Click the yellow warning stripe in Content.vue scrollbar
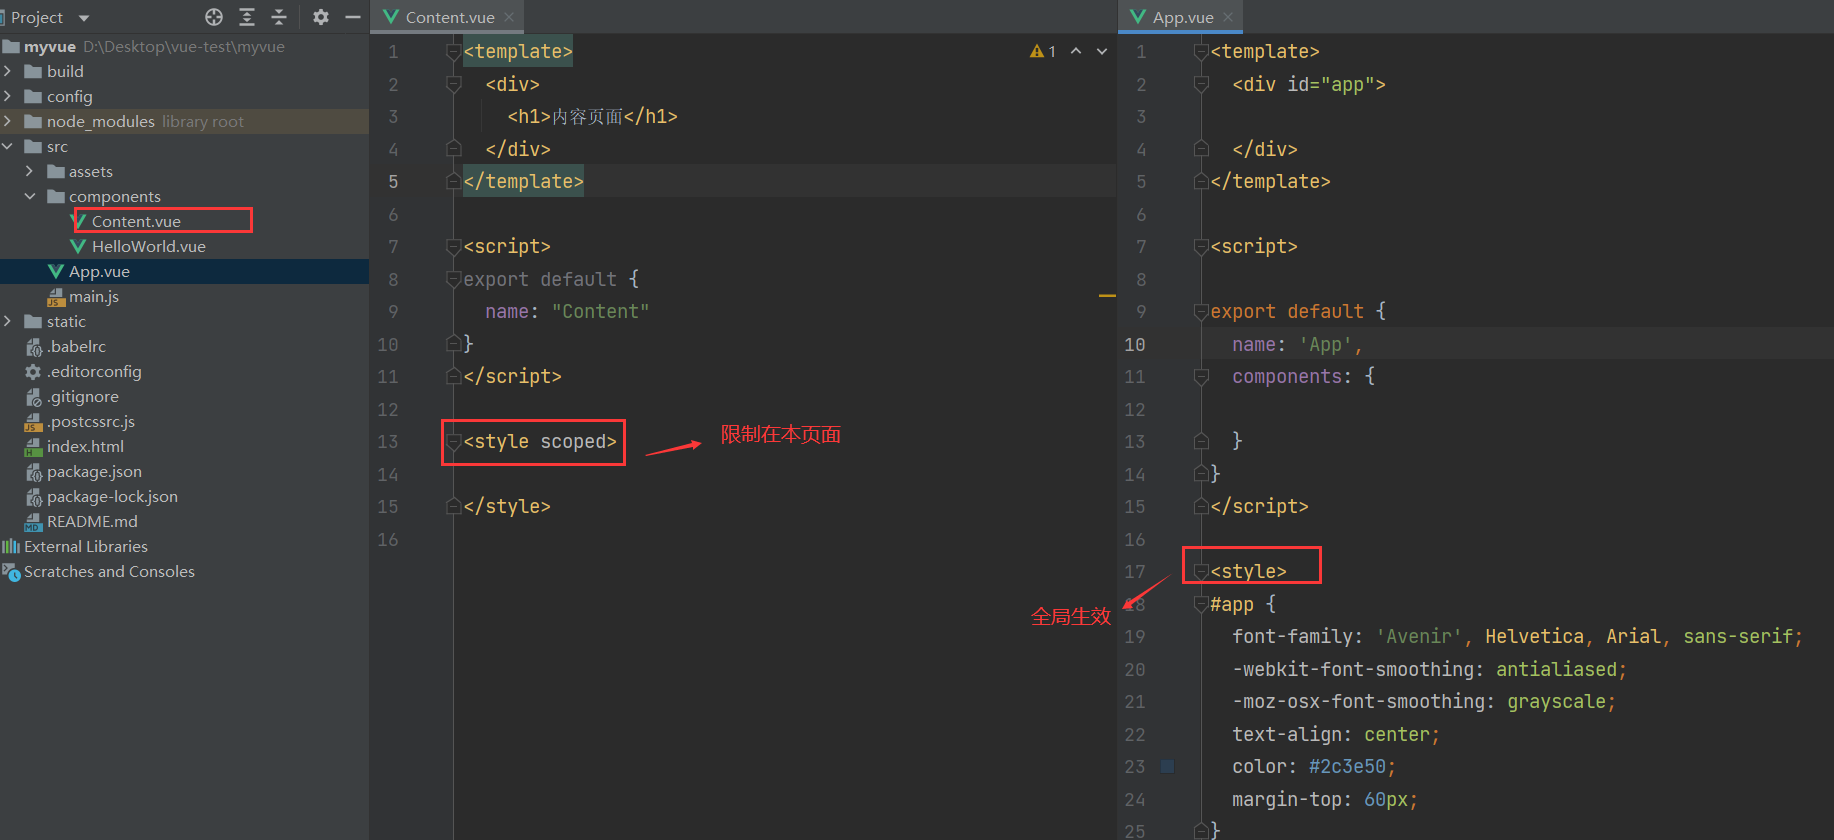 tap(1107, 296)
